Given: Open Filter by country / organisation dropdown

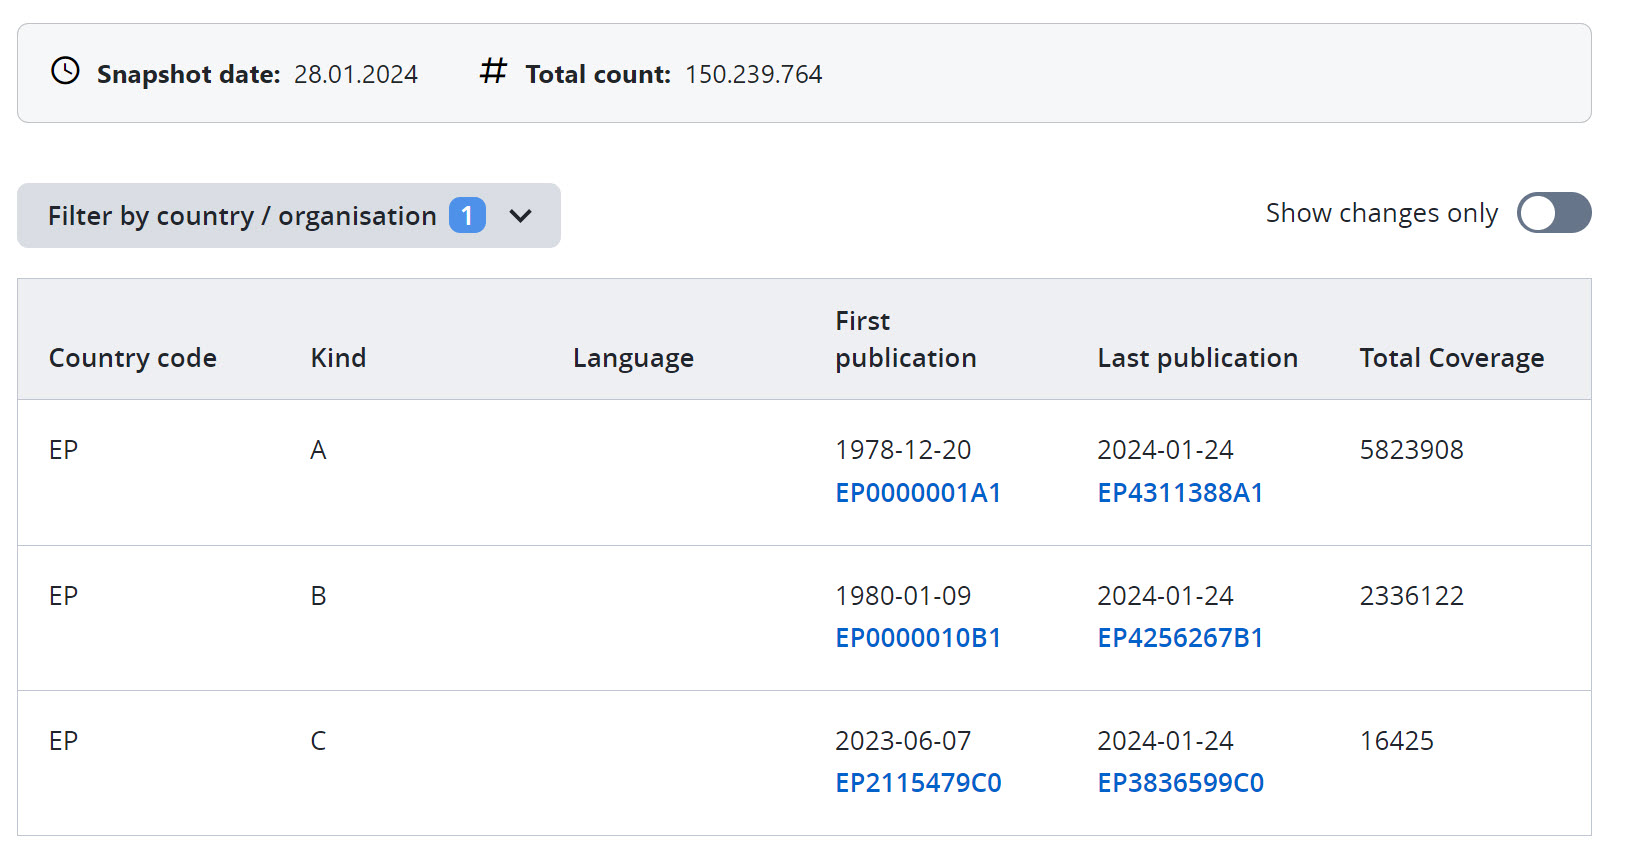Looking at the screenshot, I should click(x=242, y=216).
